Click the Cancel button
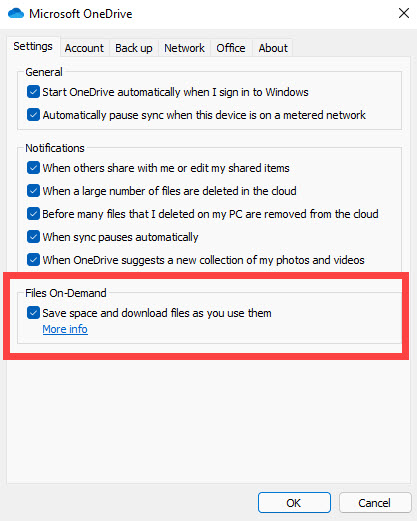Screen dimensions: 417x521 click(374, 503)
